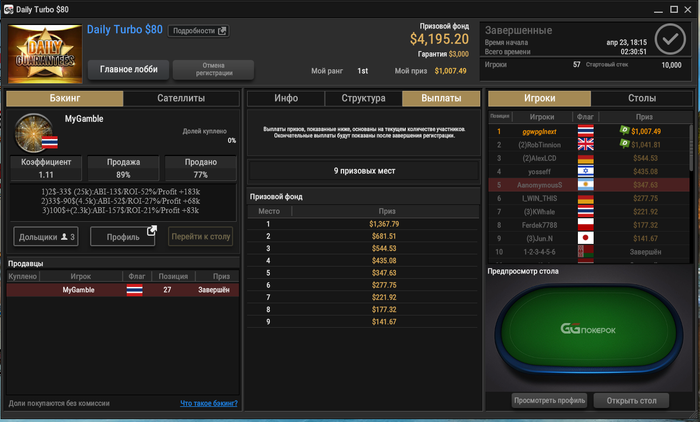Viewport: 700px width, 422px height.
Task: Click the Daily Guarantees tournament logo
Action: [x=45, y=54]
